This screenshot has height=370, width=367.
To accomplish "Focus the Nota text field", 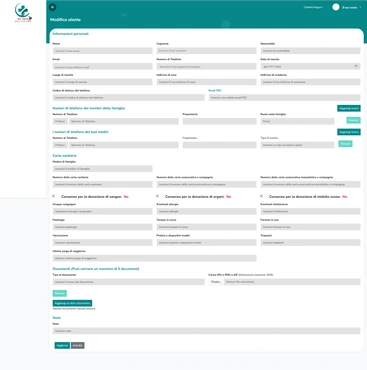I will click(206, 331).
